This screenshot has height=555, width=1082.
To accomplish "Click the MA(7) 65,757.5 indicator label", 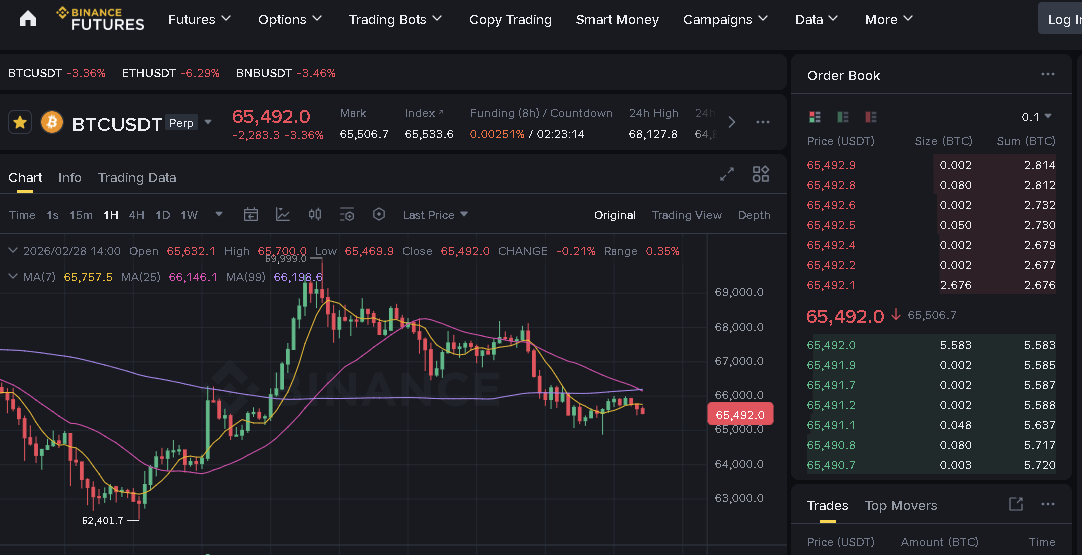I will click(68, 277).
